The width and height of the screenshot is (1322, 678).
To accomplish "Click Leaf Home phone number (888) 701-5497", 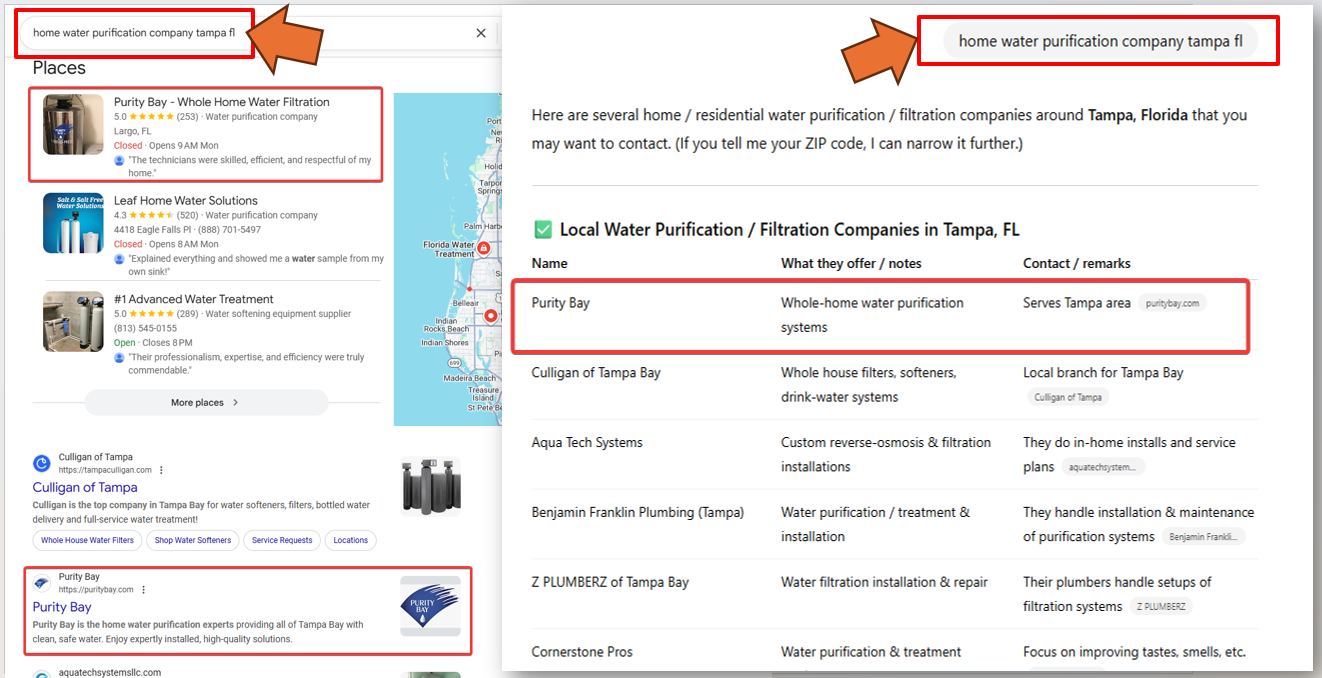I will click(228, 230).
